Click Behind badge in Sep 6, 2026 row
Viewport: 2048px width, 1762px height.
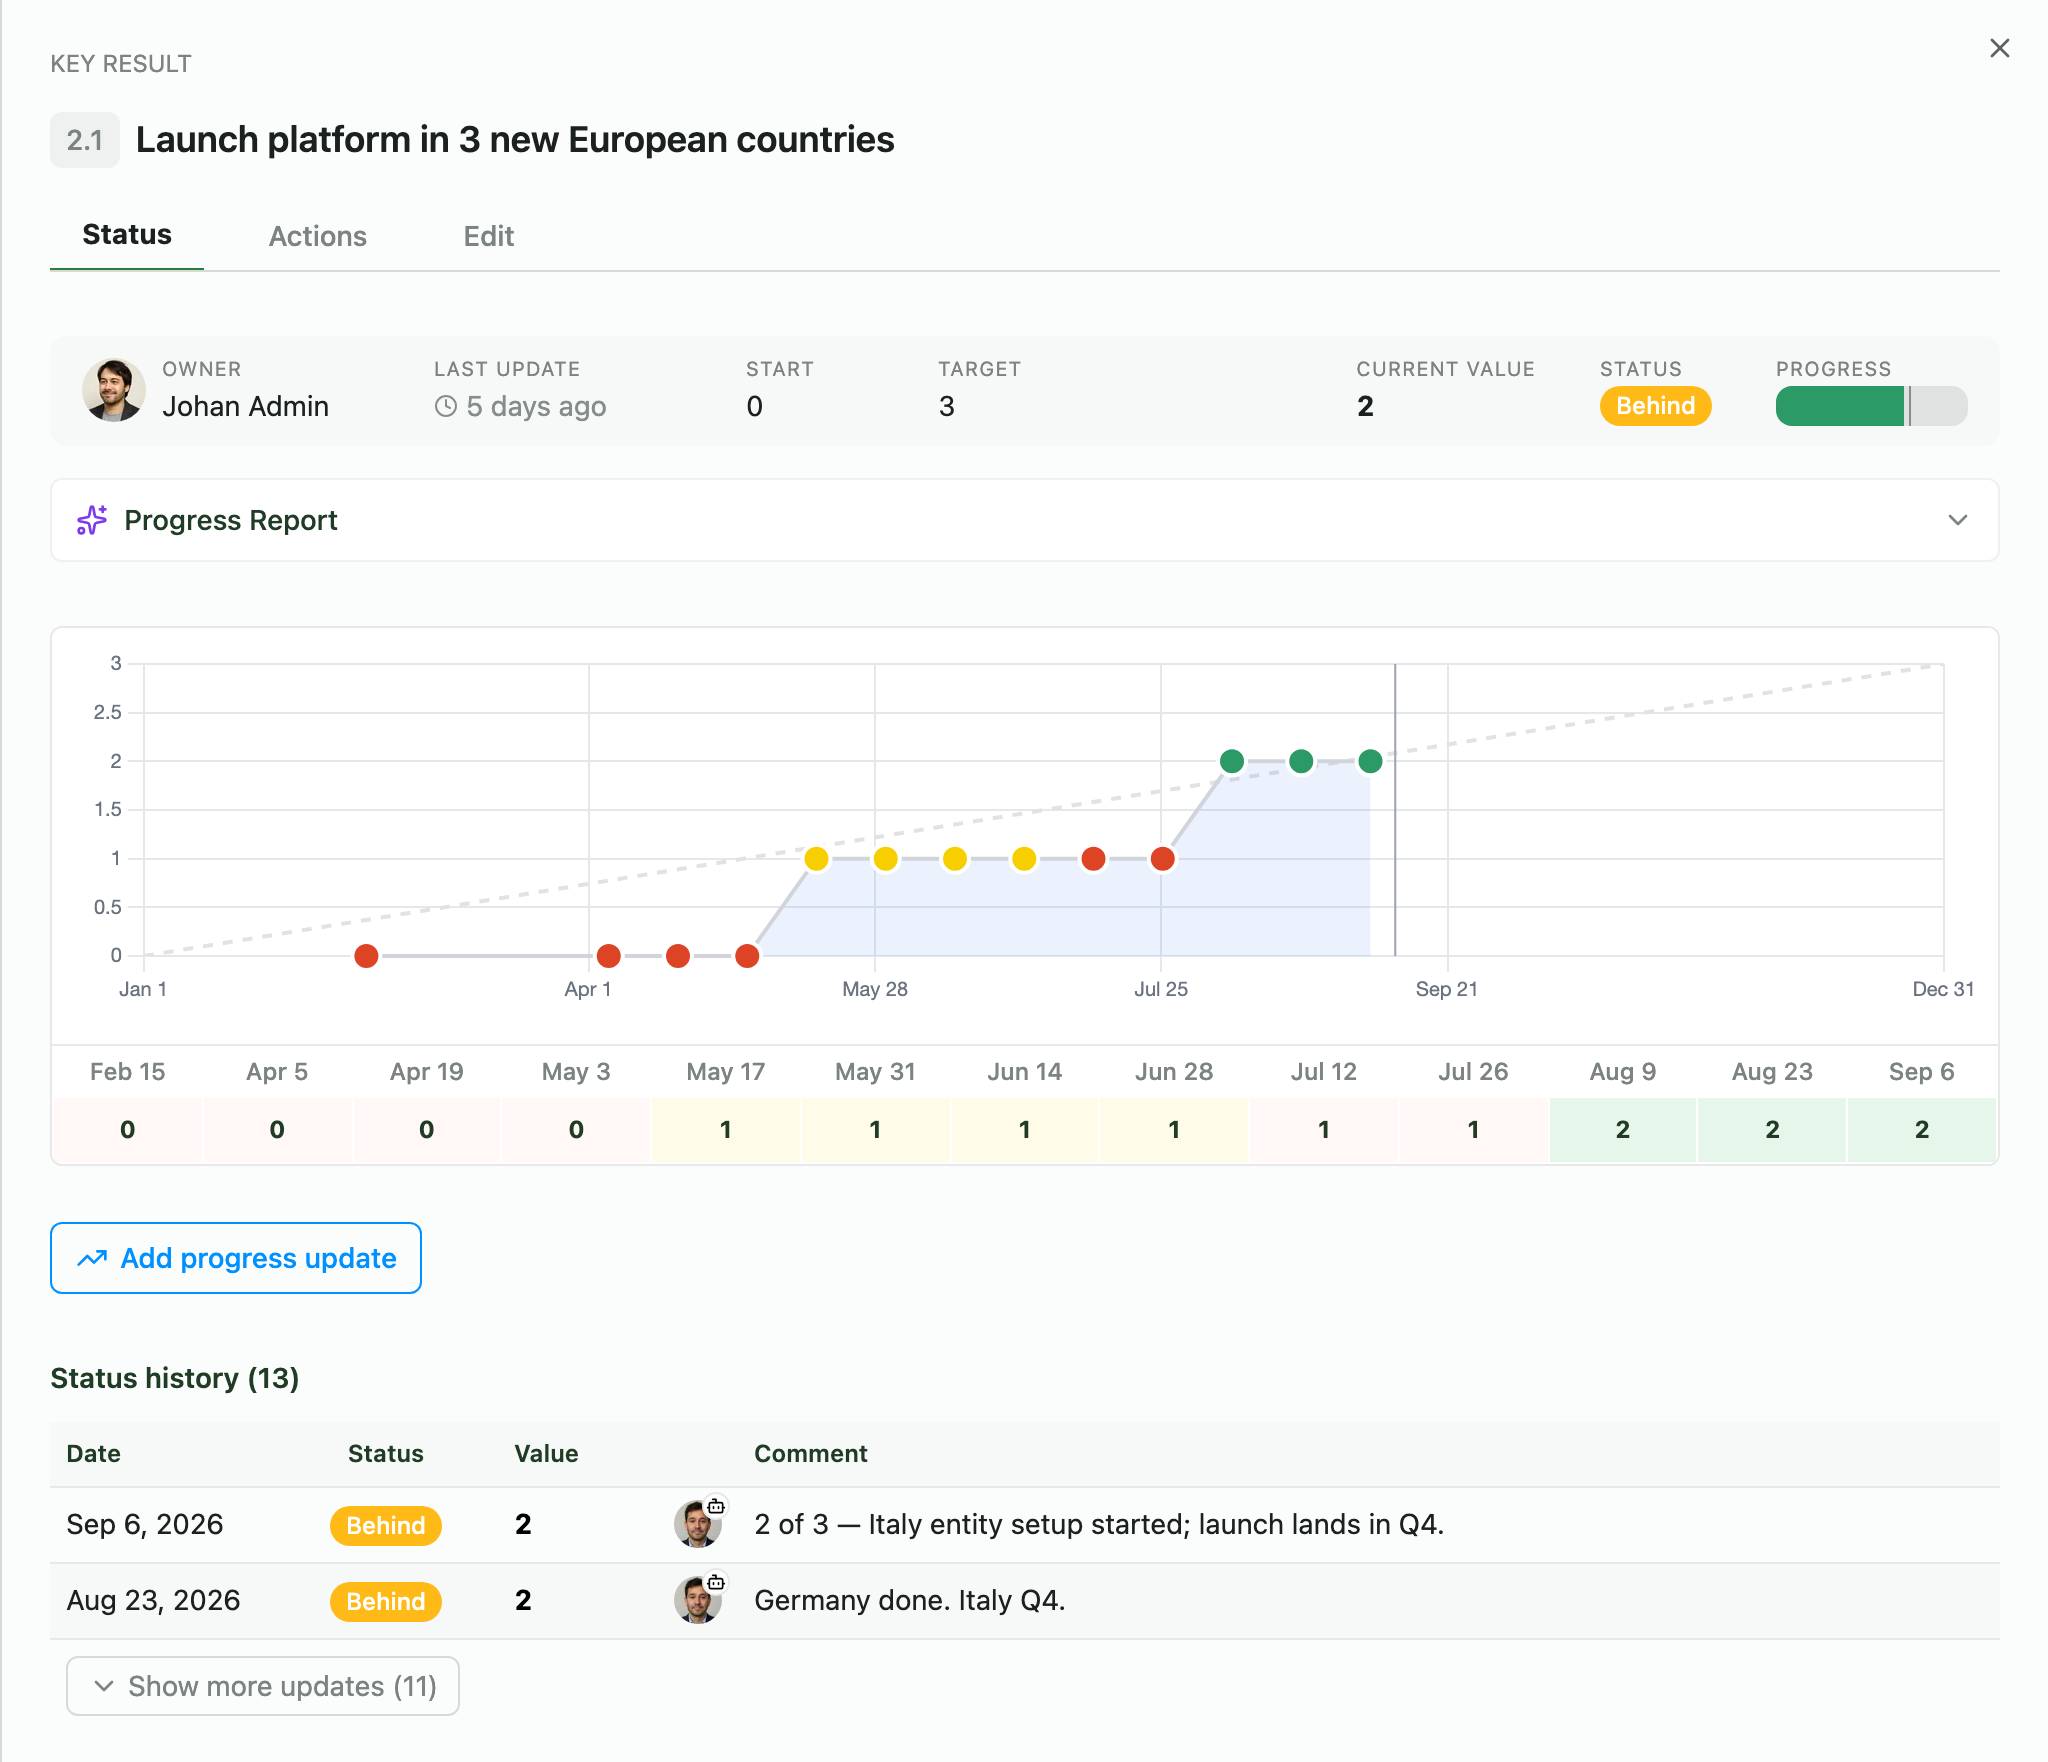[x=385, y=1525]
